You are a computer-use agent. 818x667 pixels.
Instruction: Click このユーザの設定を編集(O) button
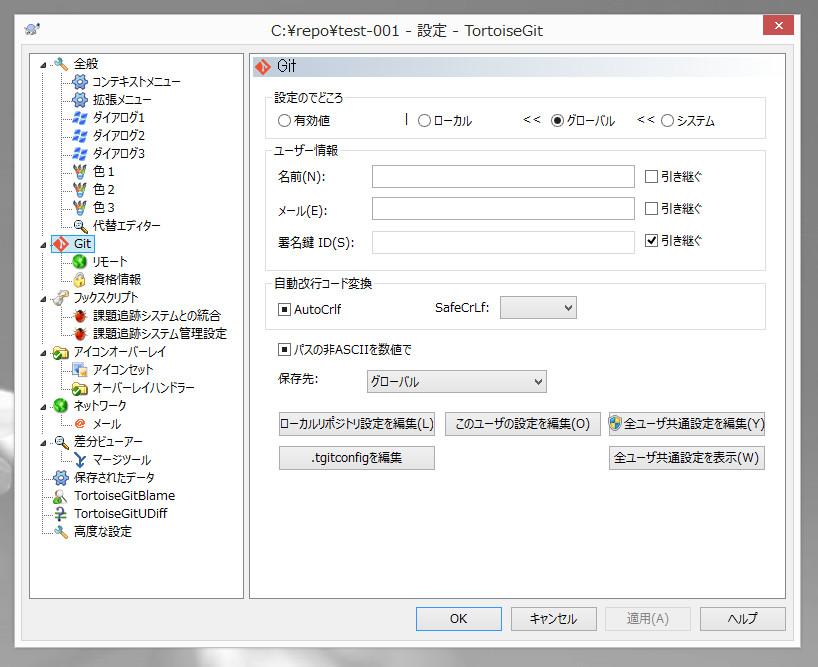click(523, 424)
